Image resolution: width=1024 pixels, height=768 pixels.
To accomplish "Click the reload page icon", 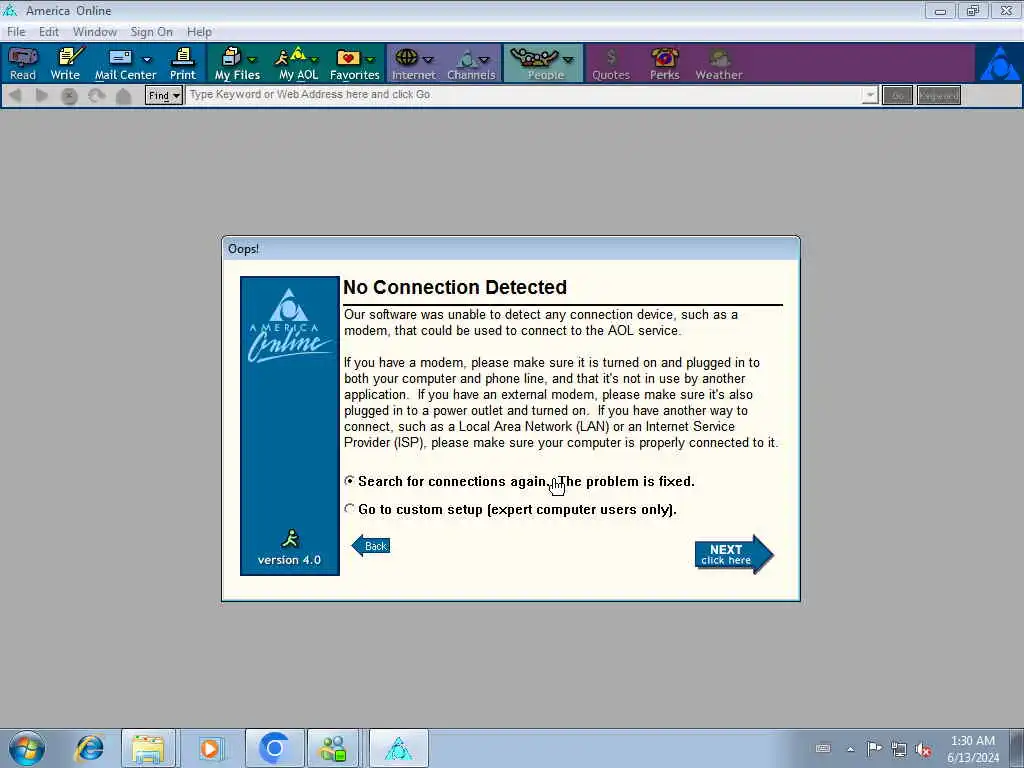I will 97,96.
